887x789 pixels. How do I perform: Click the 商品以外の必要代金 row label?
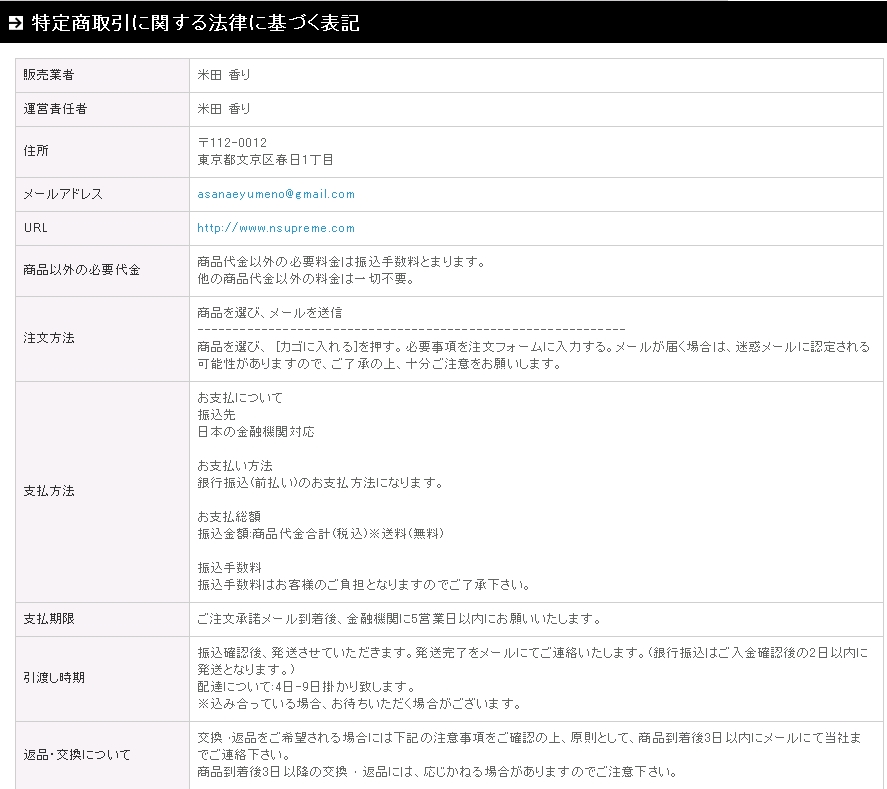click(82, 270)
